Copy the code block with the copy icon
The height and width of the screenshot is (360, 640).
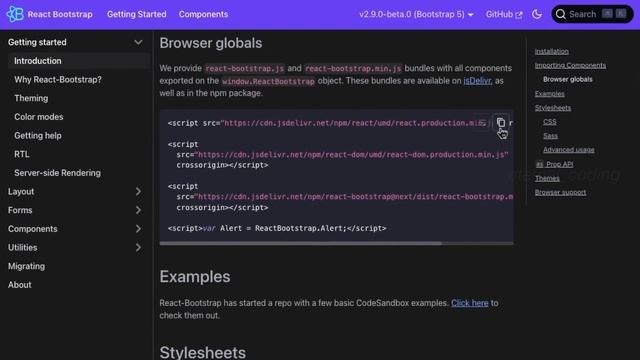[501, 122]
